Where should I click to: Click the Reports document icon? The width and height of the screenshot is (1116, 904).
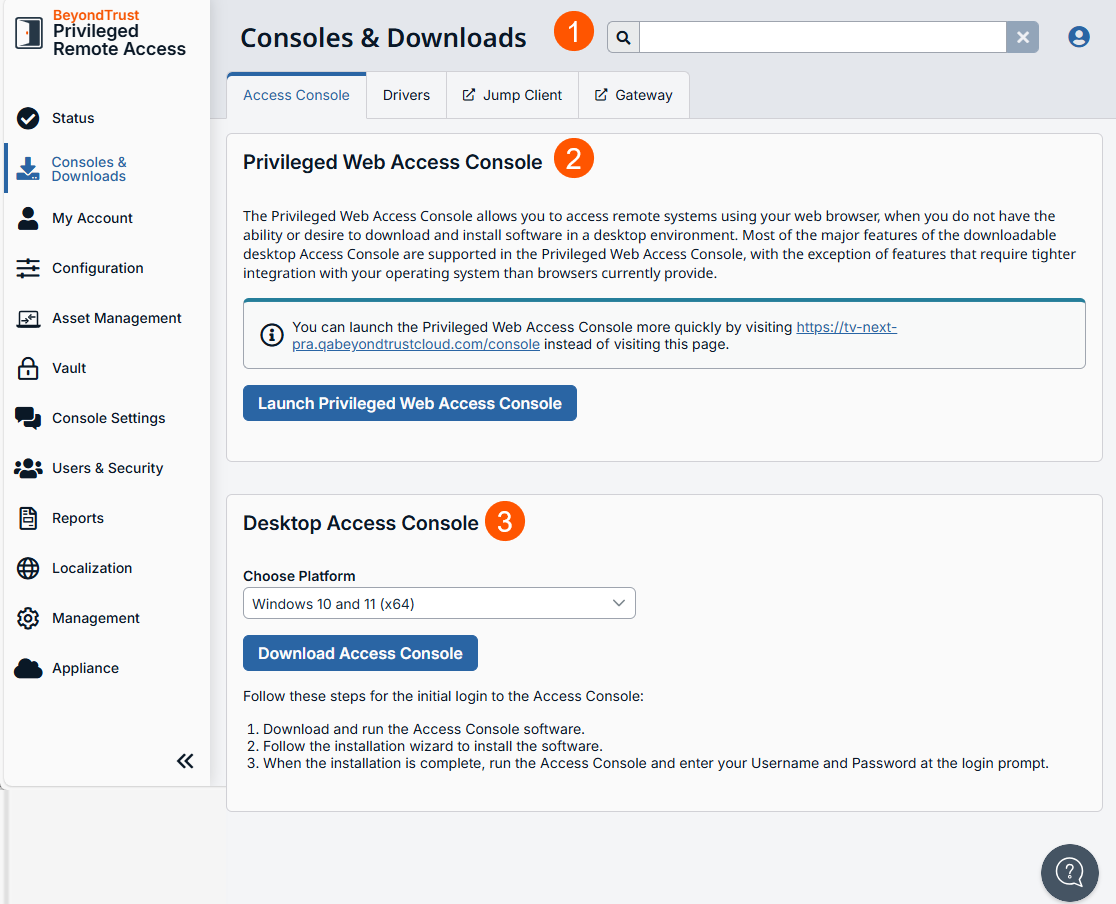(x=28, y=518)
